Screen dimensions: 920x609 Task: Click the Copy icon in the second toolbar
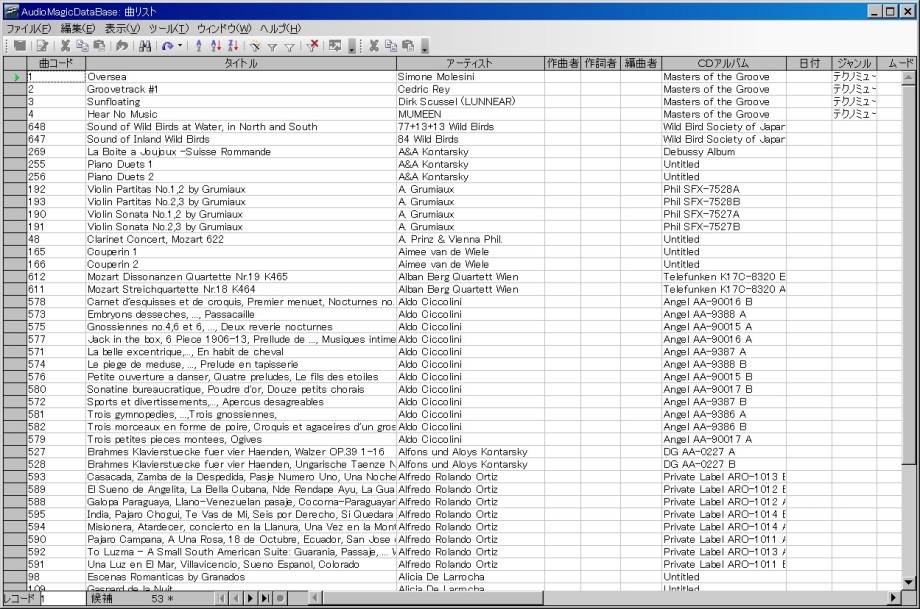click(391, 46)
